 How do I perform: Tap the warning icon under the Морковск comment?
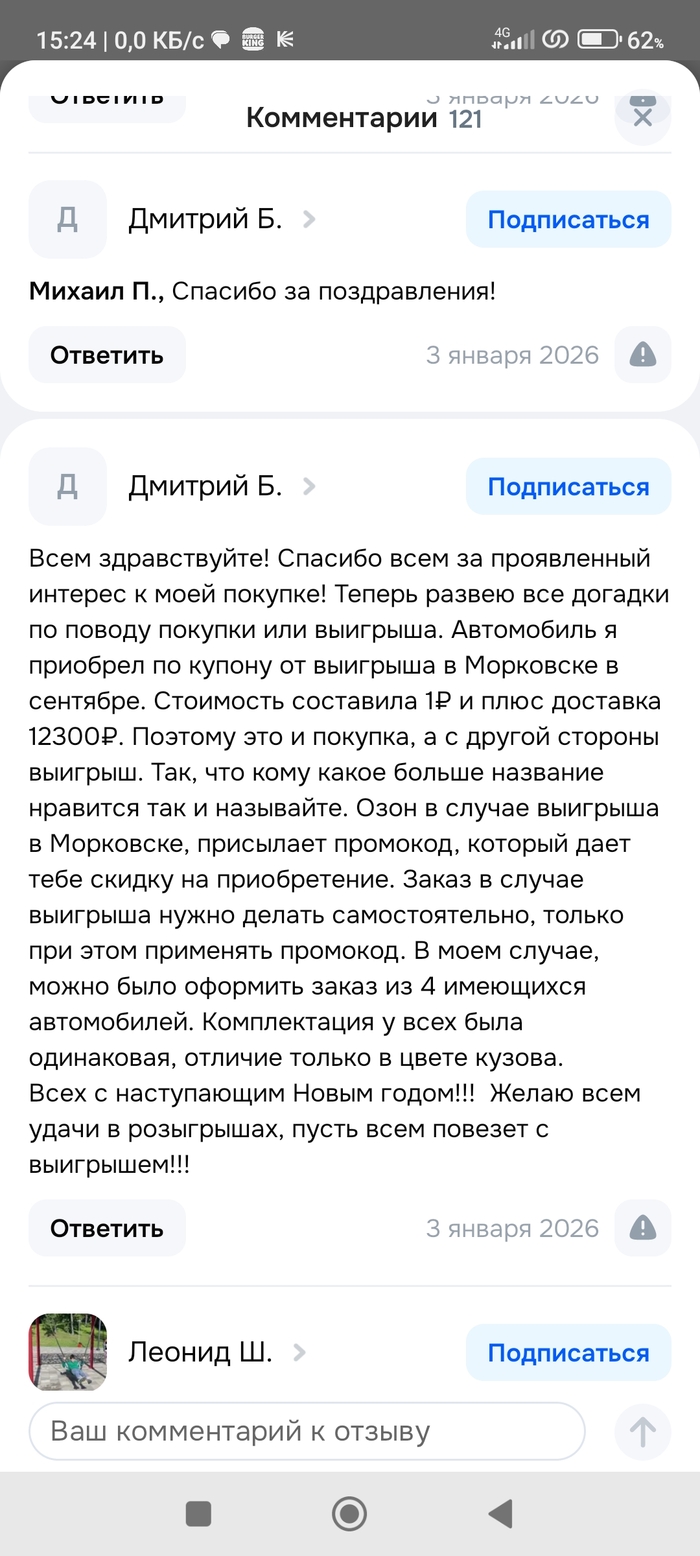pos(642,1227)
